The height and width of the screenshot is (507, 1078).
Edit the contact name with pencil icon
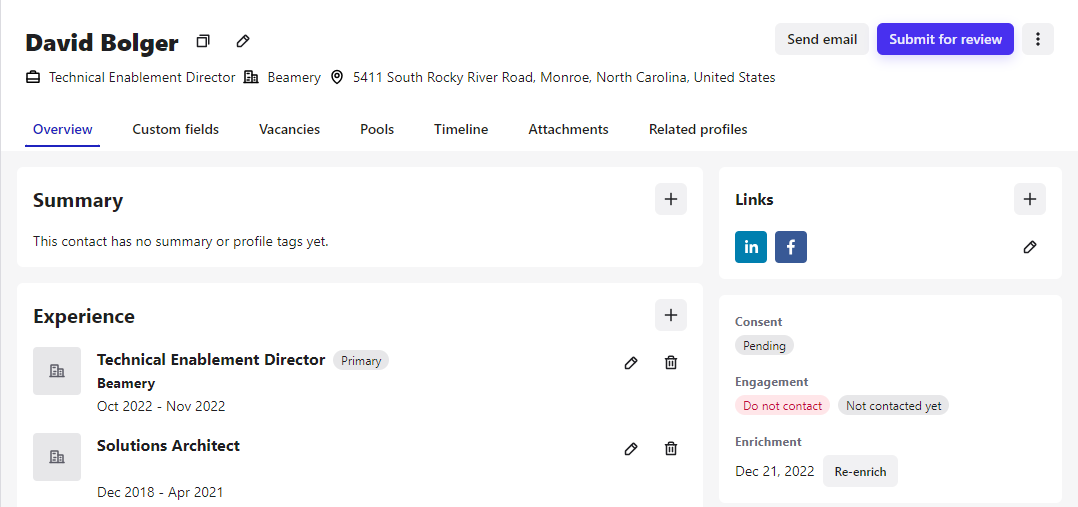(x=243, y=41)
